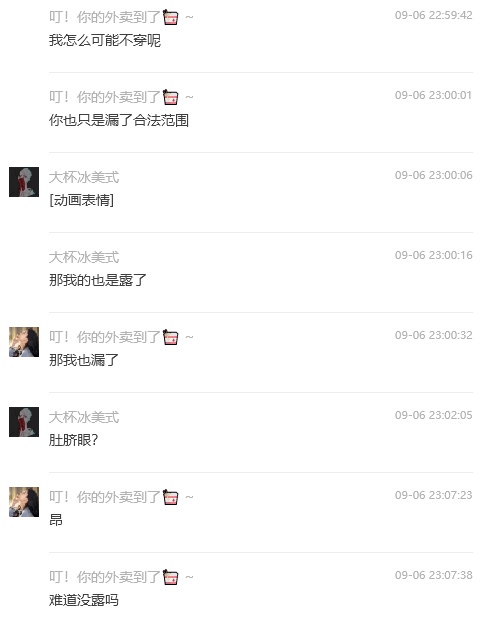The height and width of the screenshot is (620, 482).
Task: Click the takeout emoji above 那我也漏了
Action: pos(170,337)
